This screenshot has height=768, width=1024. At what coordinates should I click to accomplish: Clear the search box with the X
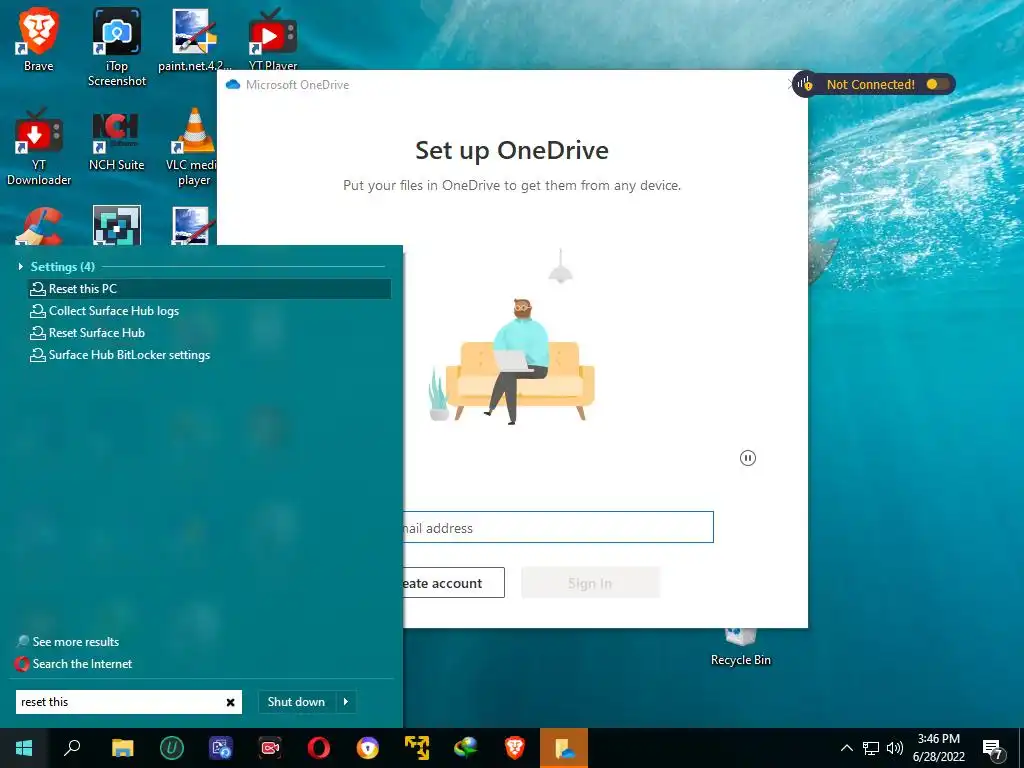click(231, 702)
